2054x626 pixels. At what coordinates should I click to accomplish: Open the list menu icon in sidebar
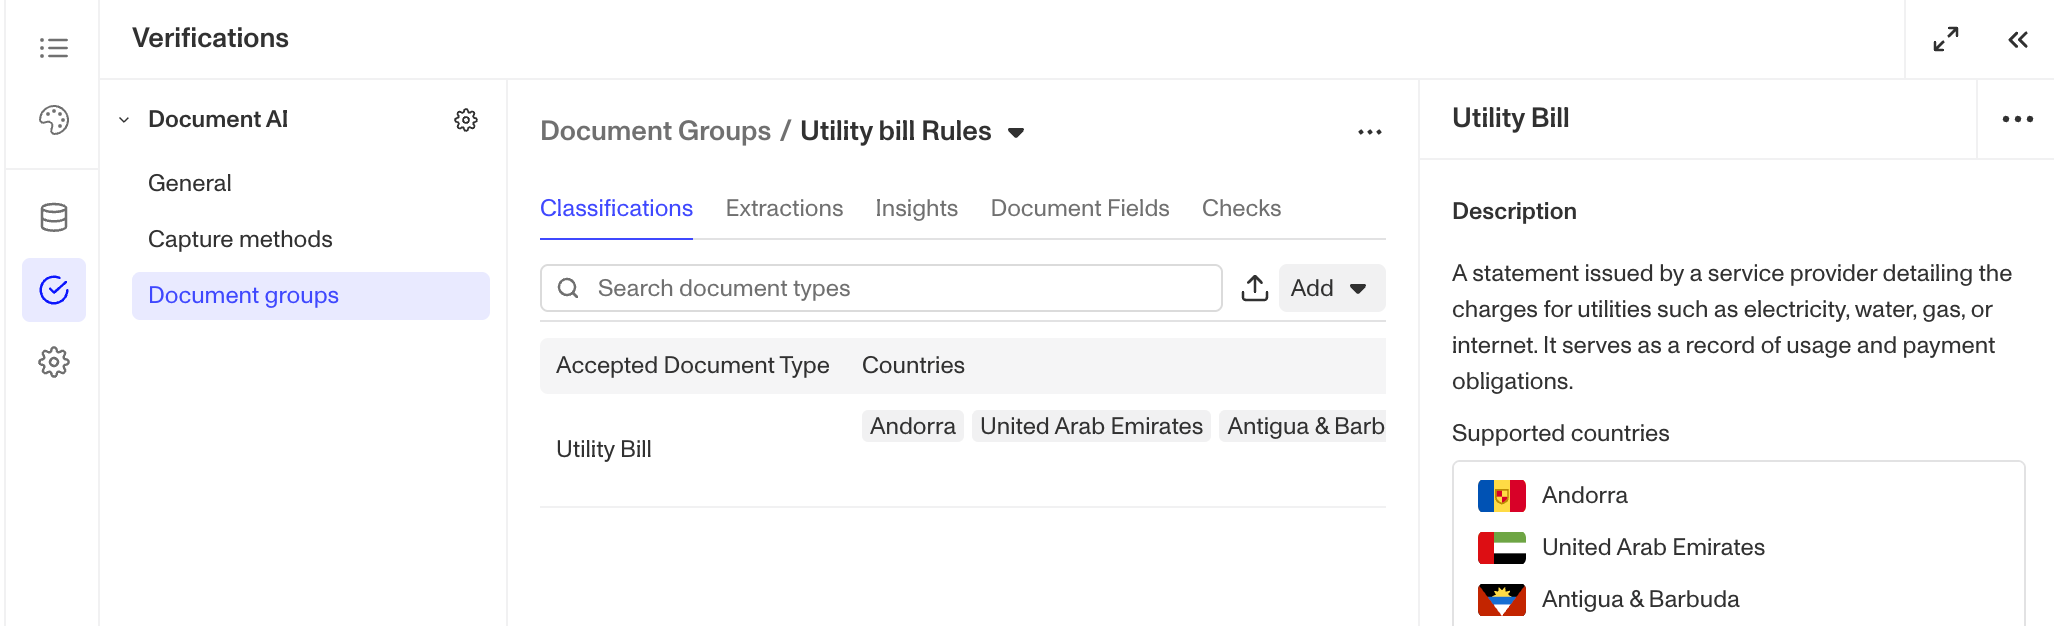click(54, 48)
